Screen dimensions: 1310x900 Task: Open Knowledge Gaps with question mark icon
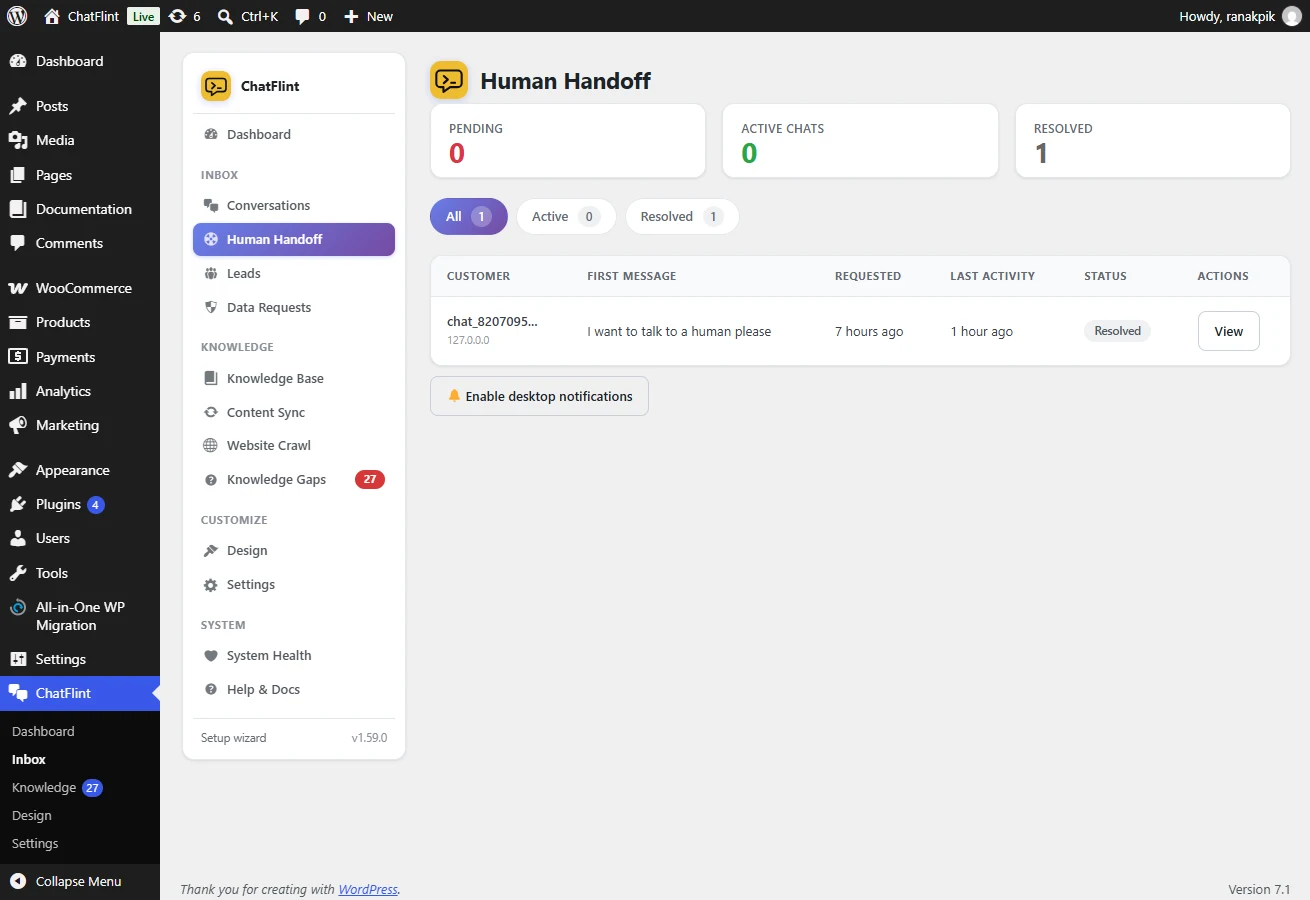coord(294,479)
